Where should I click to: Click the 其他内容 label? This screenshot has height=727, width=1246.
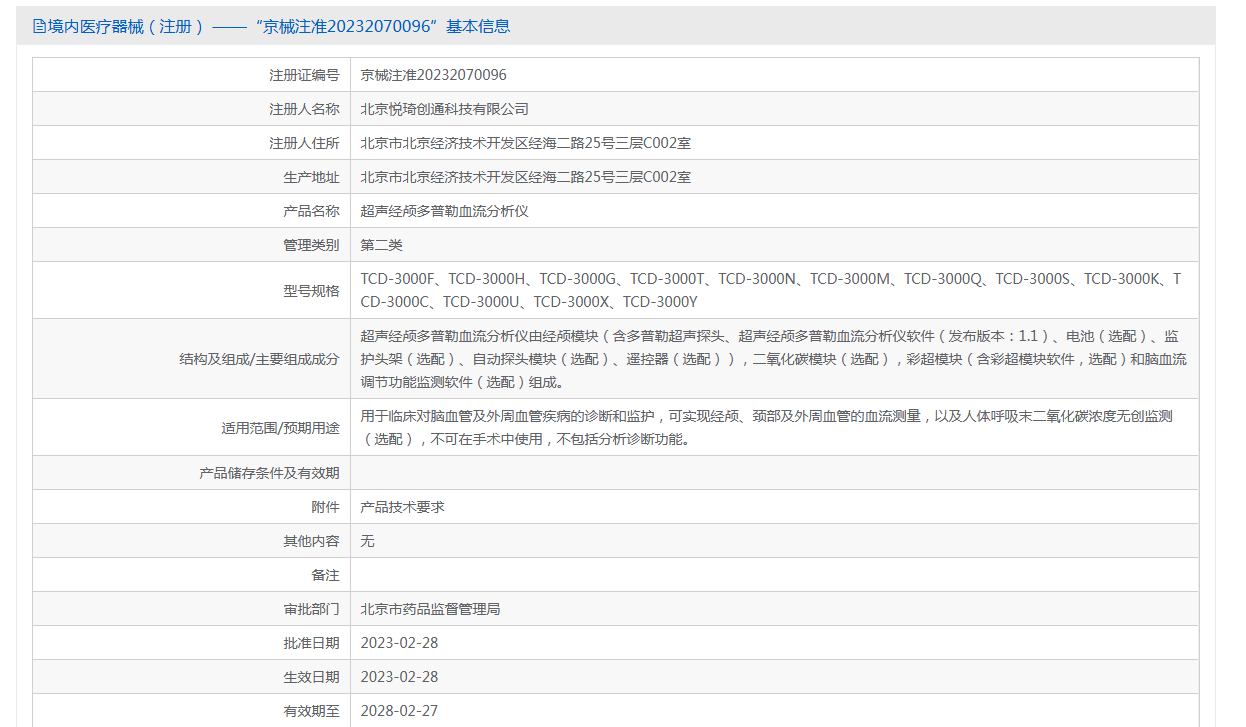click(311, 541)
